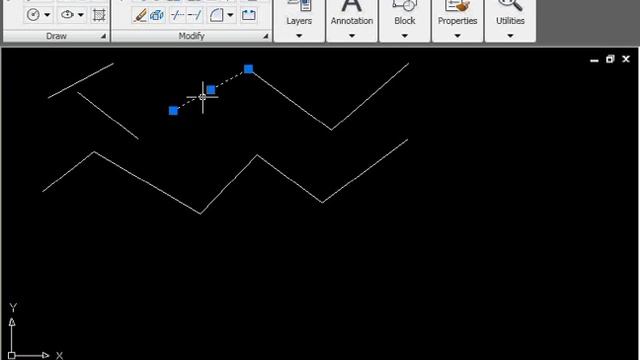This screenshot has height=360, width=640.
Task: Open the Properties panel dropdown
Action: 457,36
